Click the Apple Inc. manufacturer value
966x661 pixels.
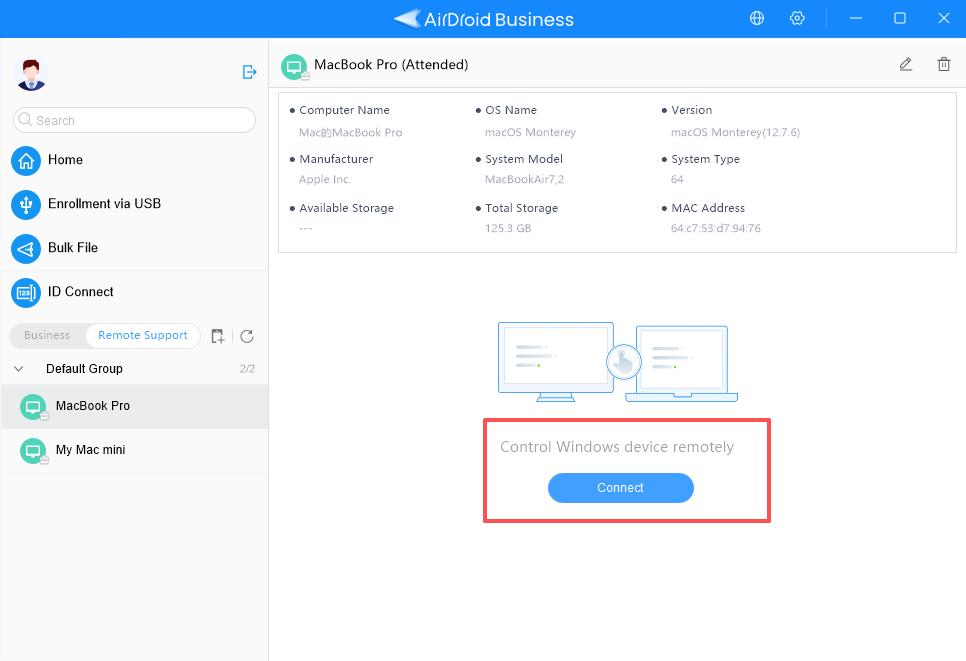coord(325,179)
